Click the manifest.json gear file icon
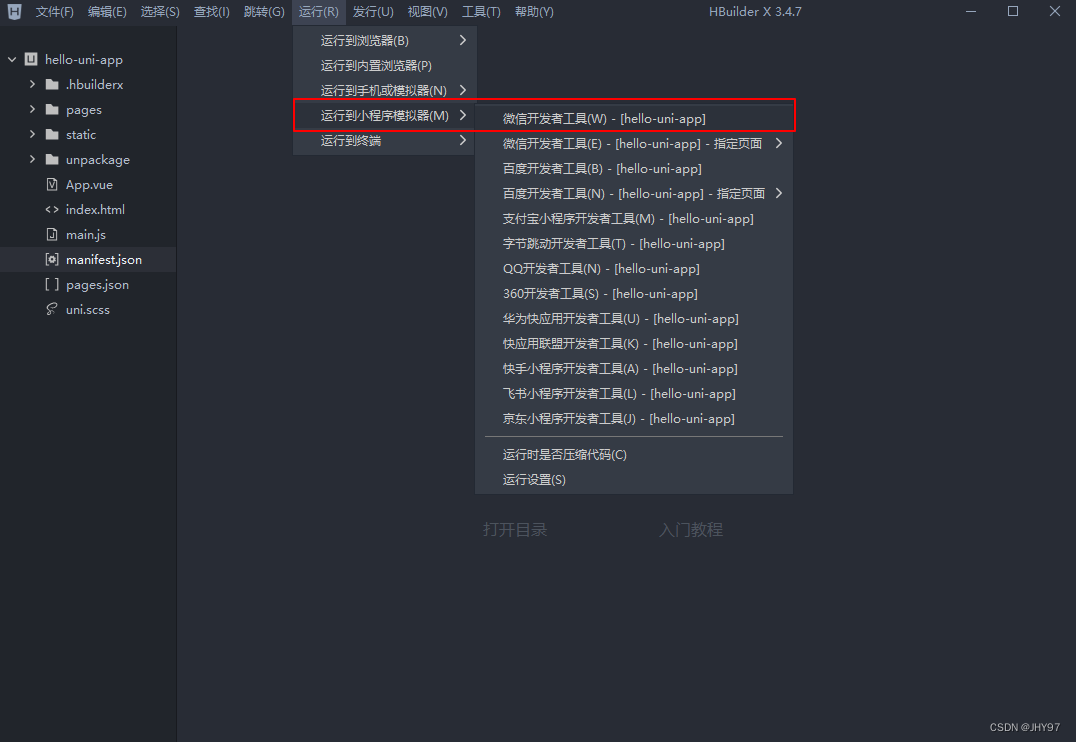Viewport: 1076px width, 742px height. tap(52, 259)
